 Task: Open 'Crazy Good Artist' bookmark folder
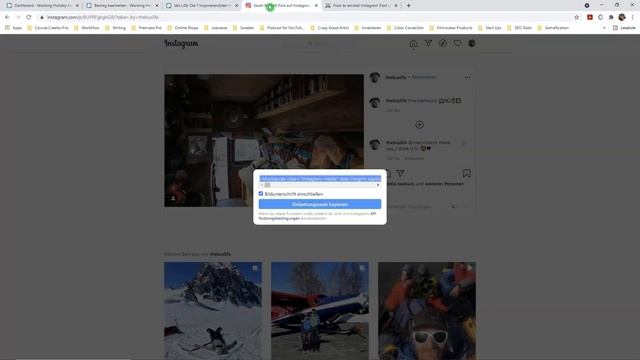330,28
